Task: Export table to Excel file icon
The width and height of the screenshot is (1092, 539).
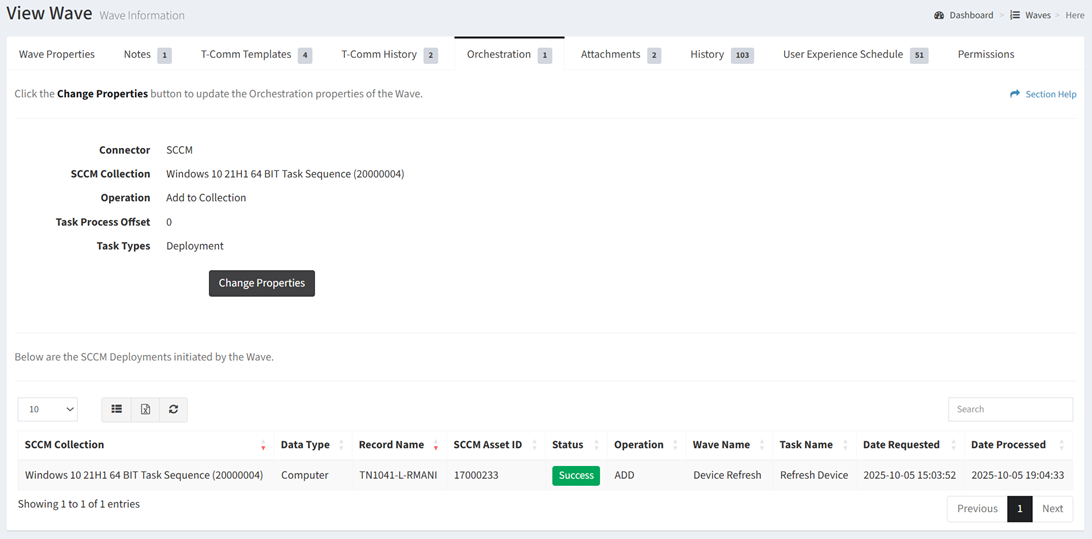Action: (x=145, y=409)
